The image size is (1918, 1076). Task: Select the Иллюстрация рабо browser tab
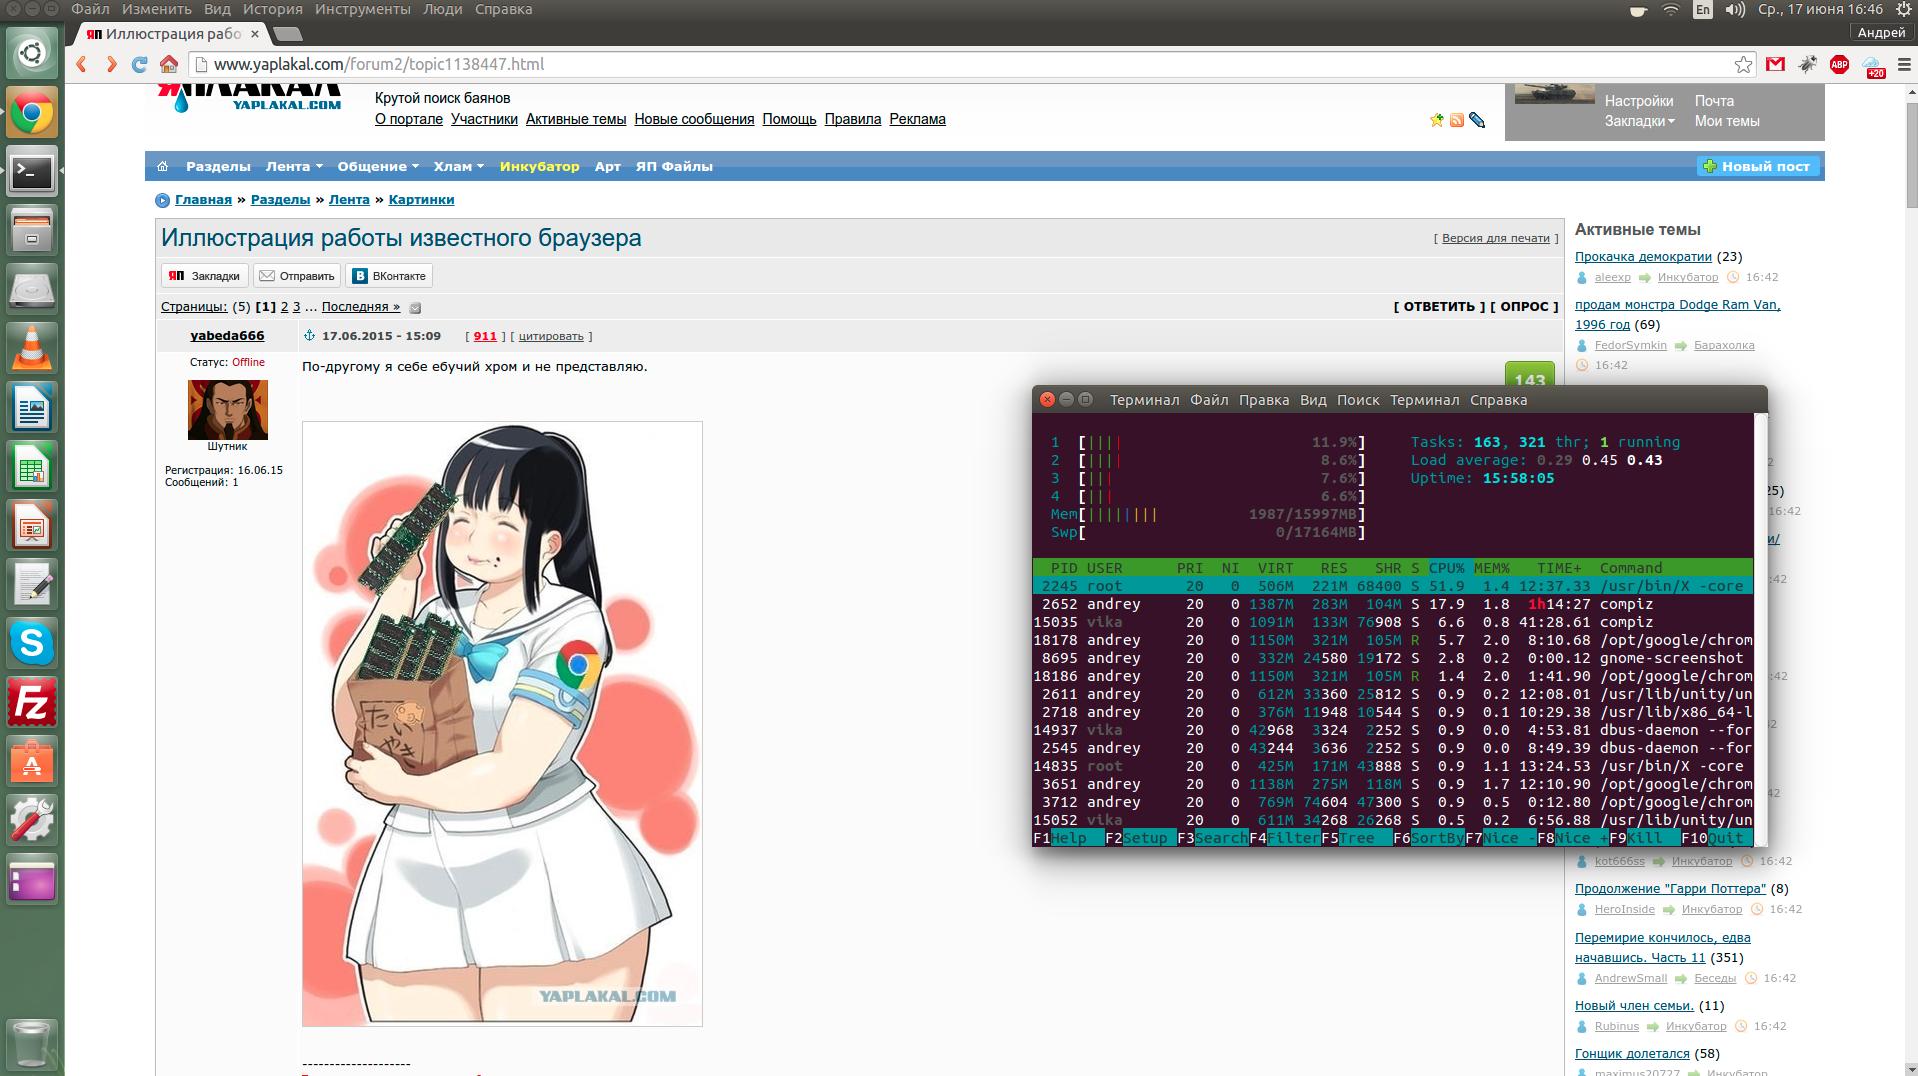click(x=171, y=34)
